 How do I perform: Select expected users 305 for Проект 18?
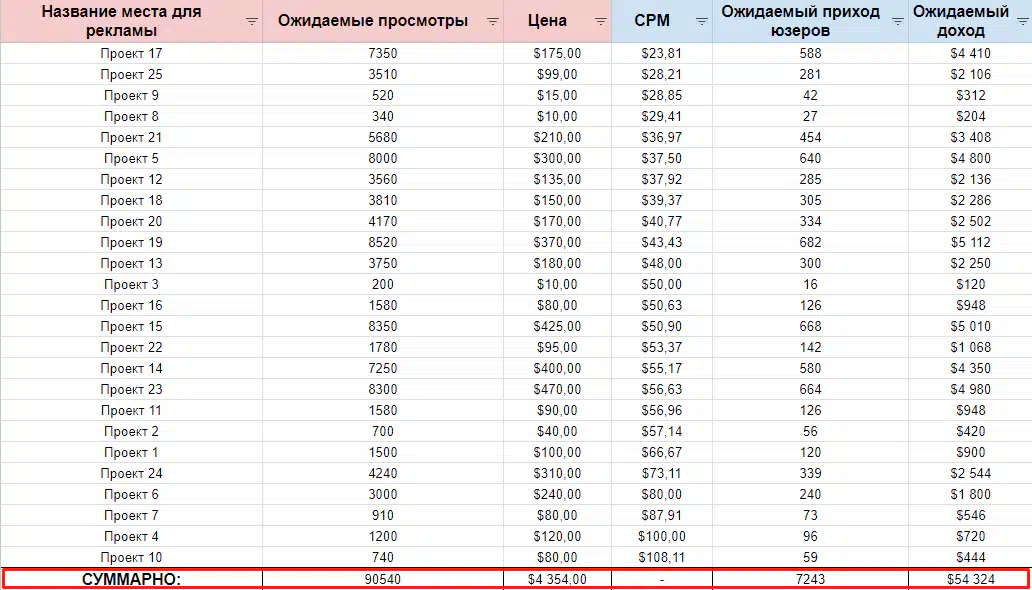[810, 200]
